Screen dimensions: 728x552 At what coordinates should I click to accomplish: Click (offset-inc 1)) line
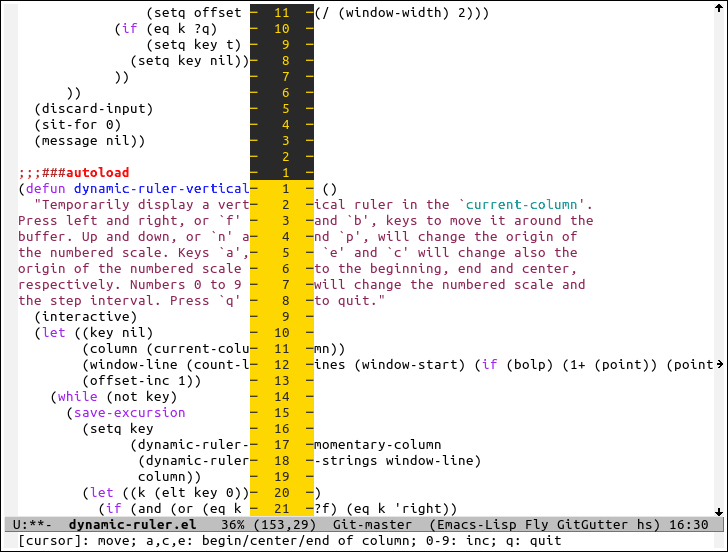pos(142,381)
